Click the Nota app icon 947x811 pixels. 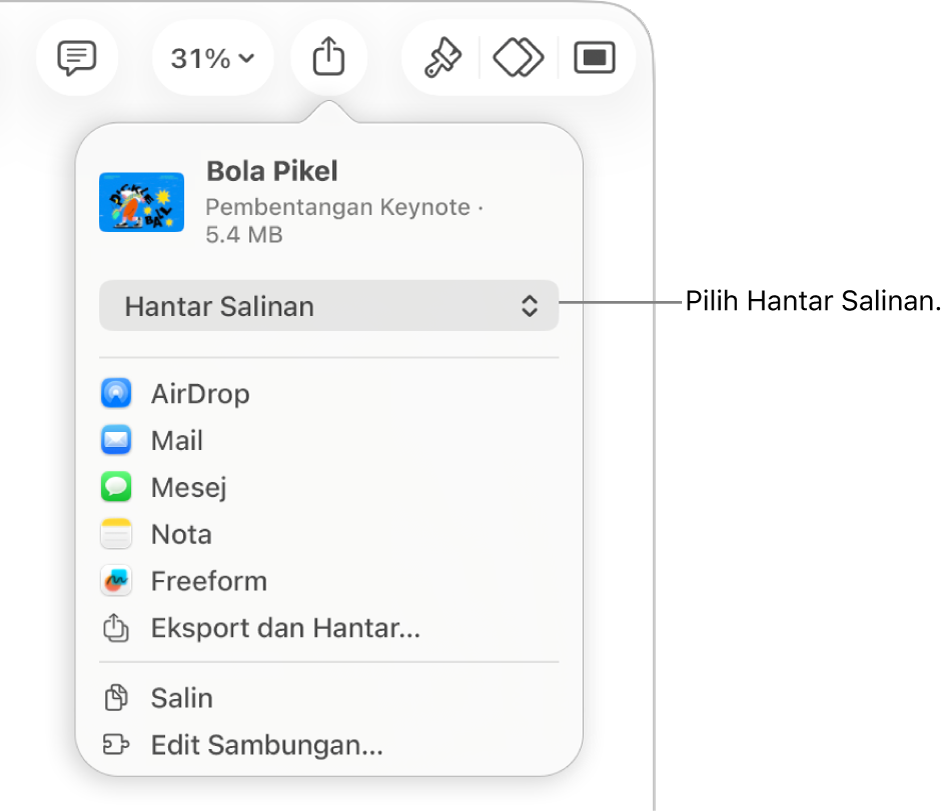tap(116, 534)
